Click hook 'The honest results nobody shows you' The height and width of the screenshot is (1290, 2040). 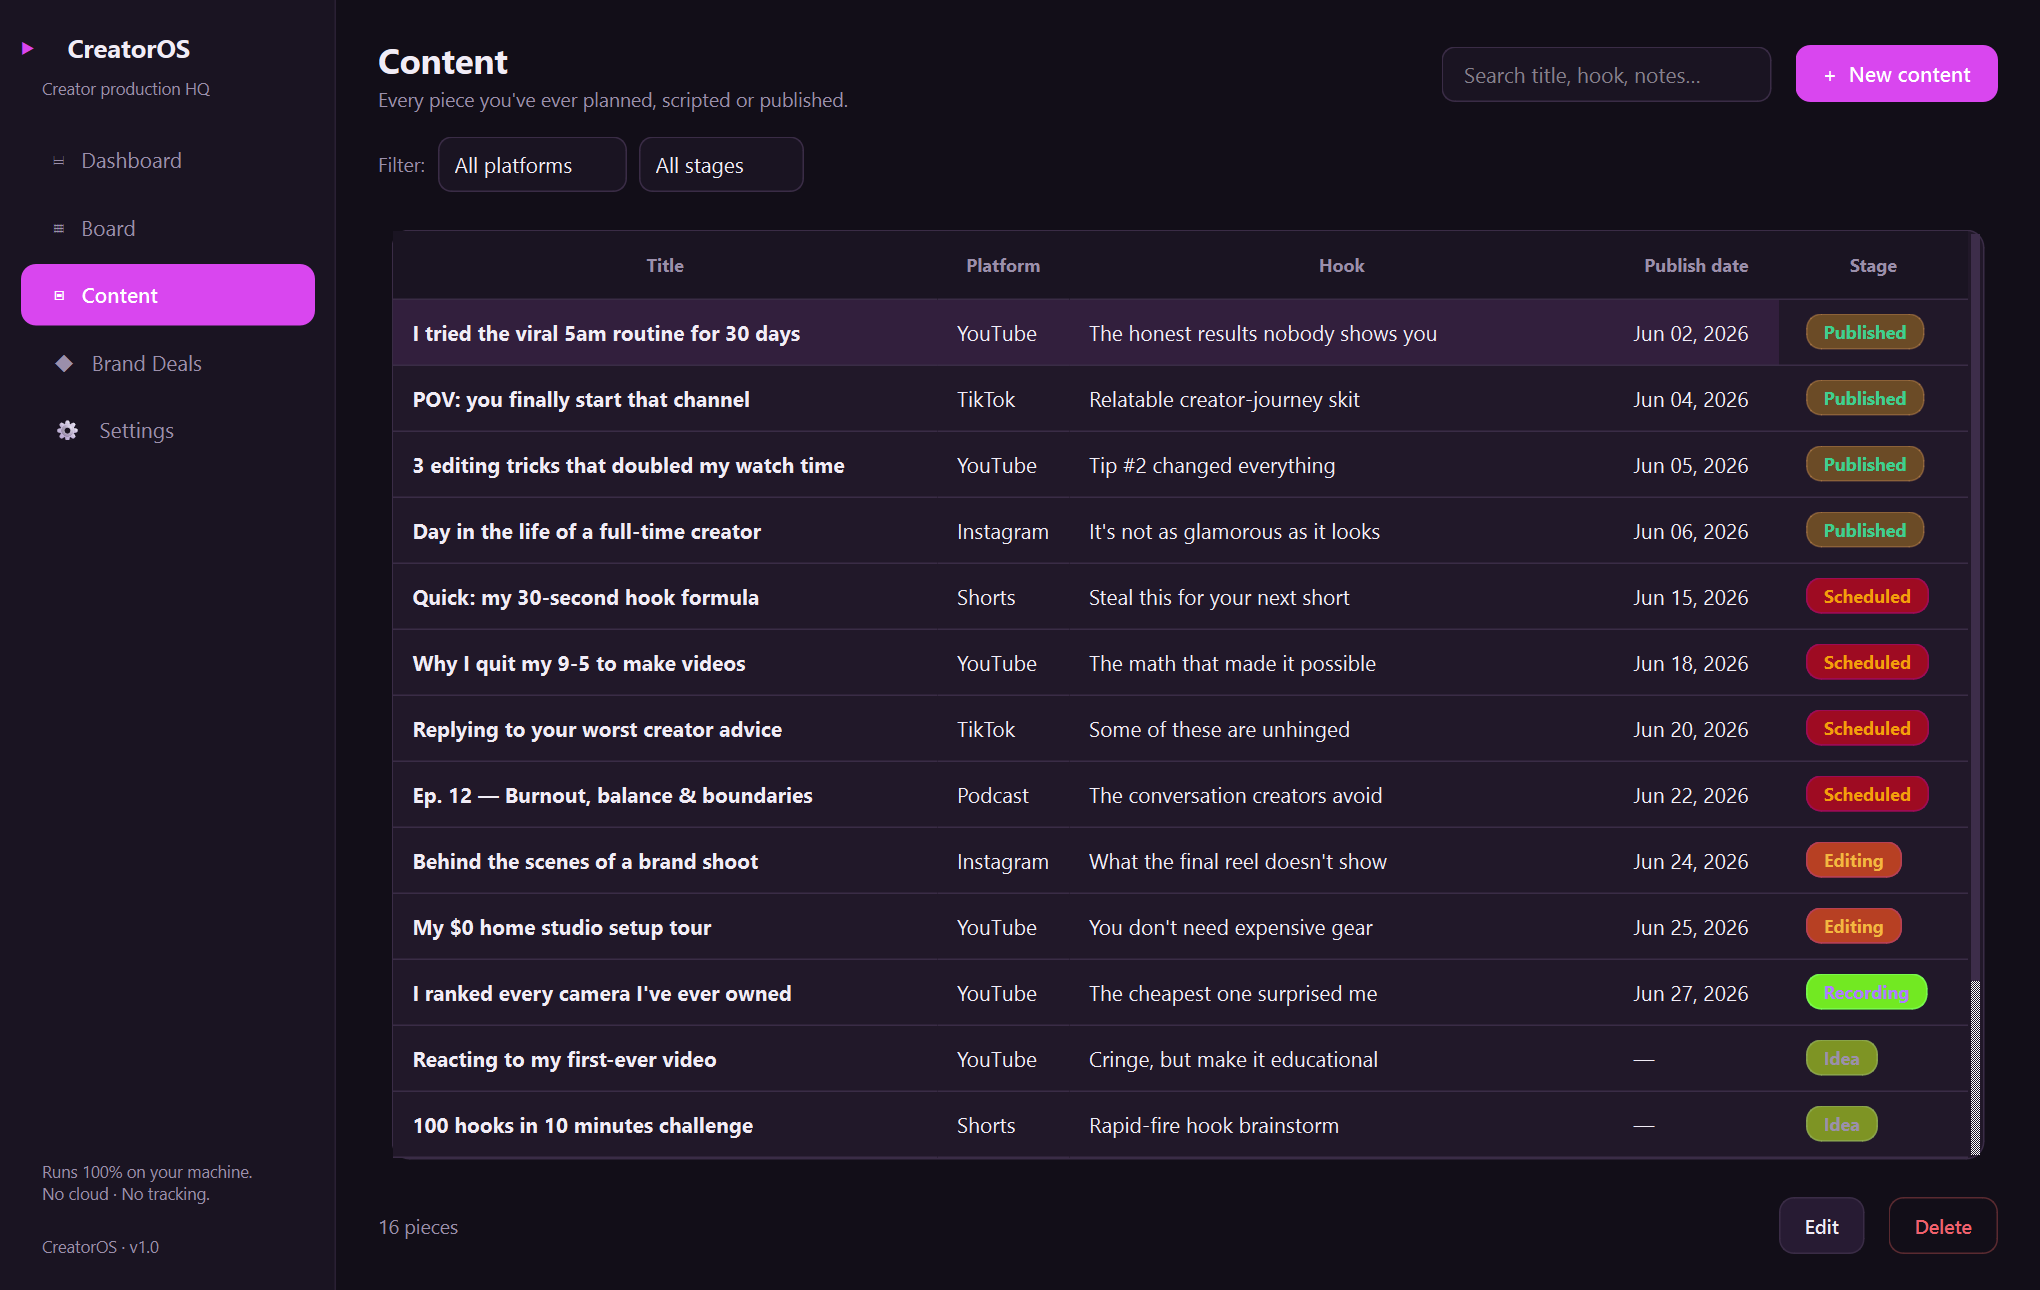click(x=1262, y=333)
